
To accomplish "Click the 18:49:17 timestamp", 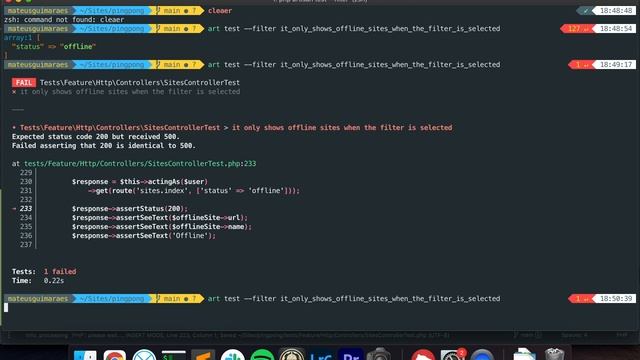I will [x=616, y=64].
